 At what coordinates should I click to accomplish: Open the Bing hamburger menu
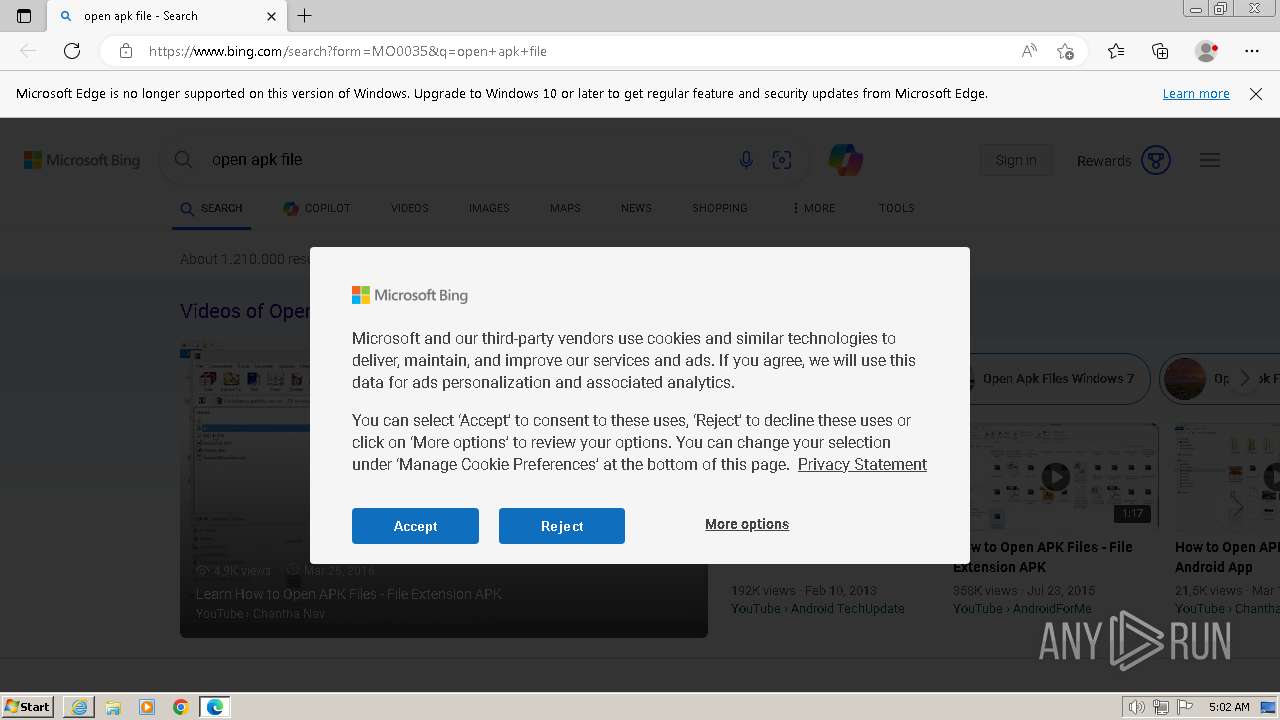[1210, 160]
